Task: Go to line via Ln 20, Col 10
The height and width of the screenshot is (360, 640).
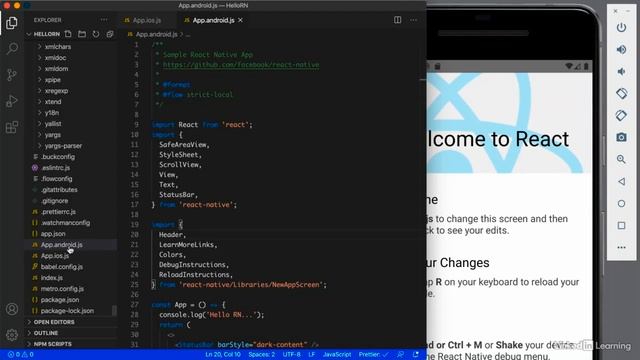Action: point(223,354)
